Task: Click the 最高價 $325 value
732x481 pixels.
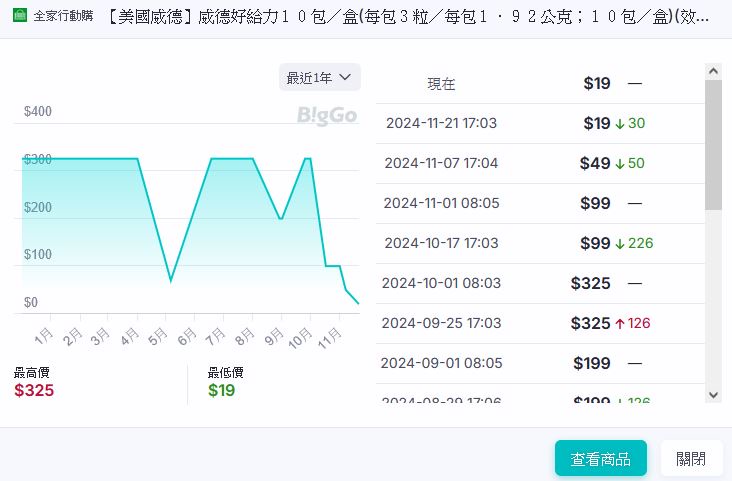Action: point(34,390)
